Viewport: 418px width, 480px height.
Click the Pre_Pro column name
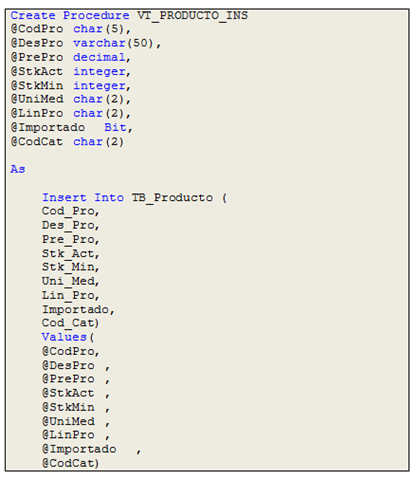(x=68, y=239)
